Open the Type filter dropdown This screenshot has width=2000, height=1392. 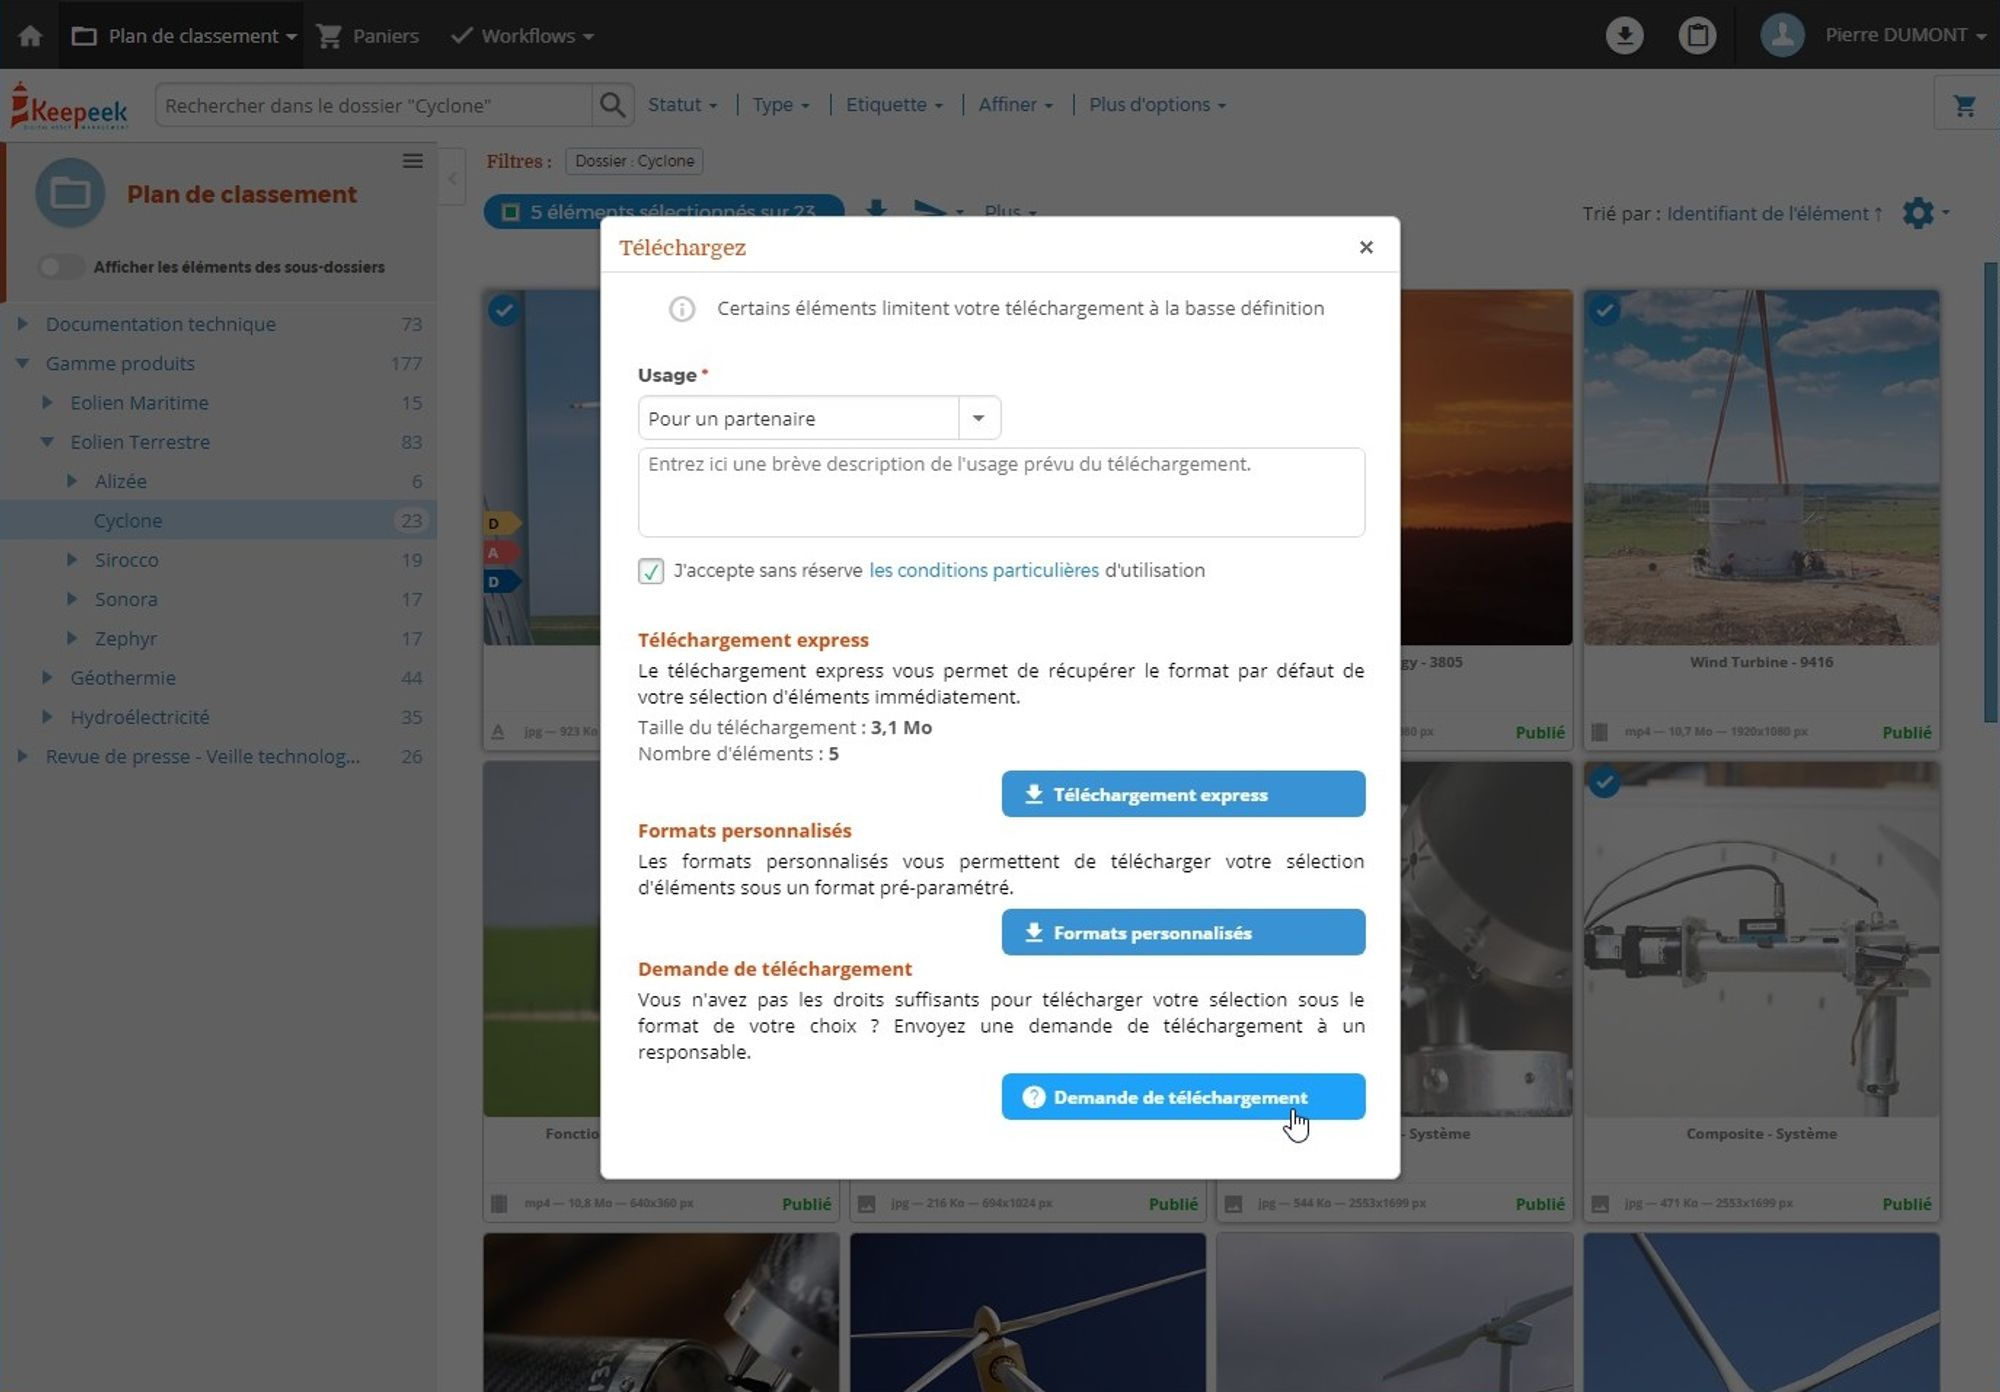pyautogui.click(x=780, y=105)
